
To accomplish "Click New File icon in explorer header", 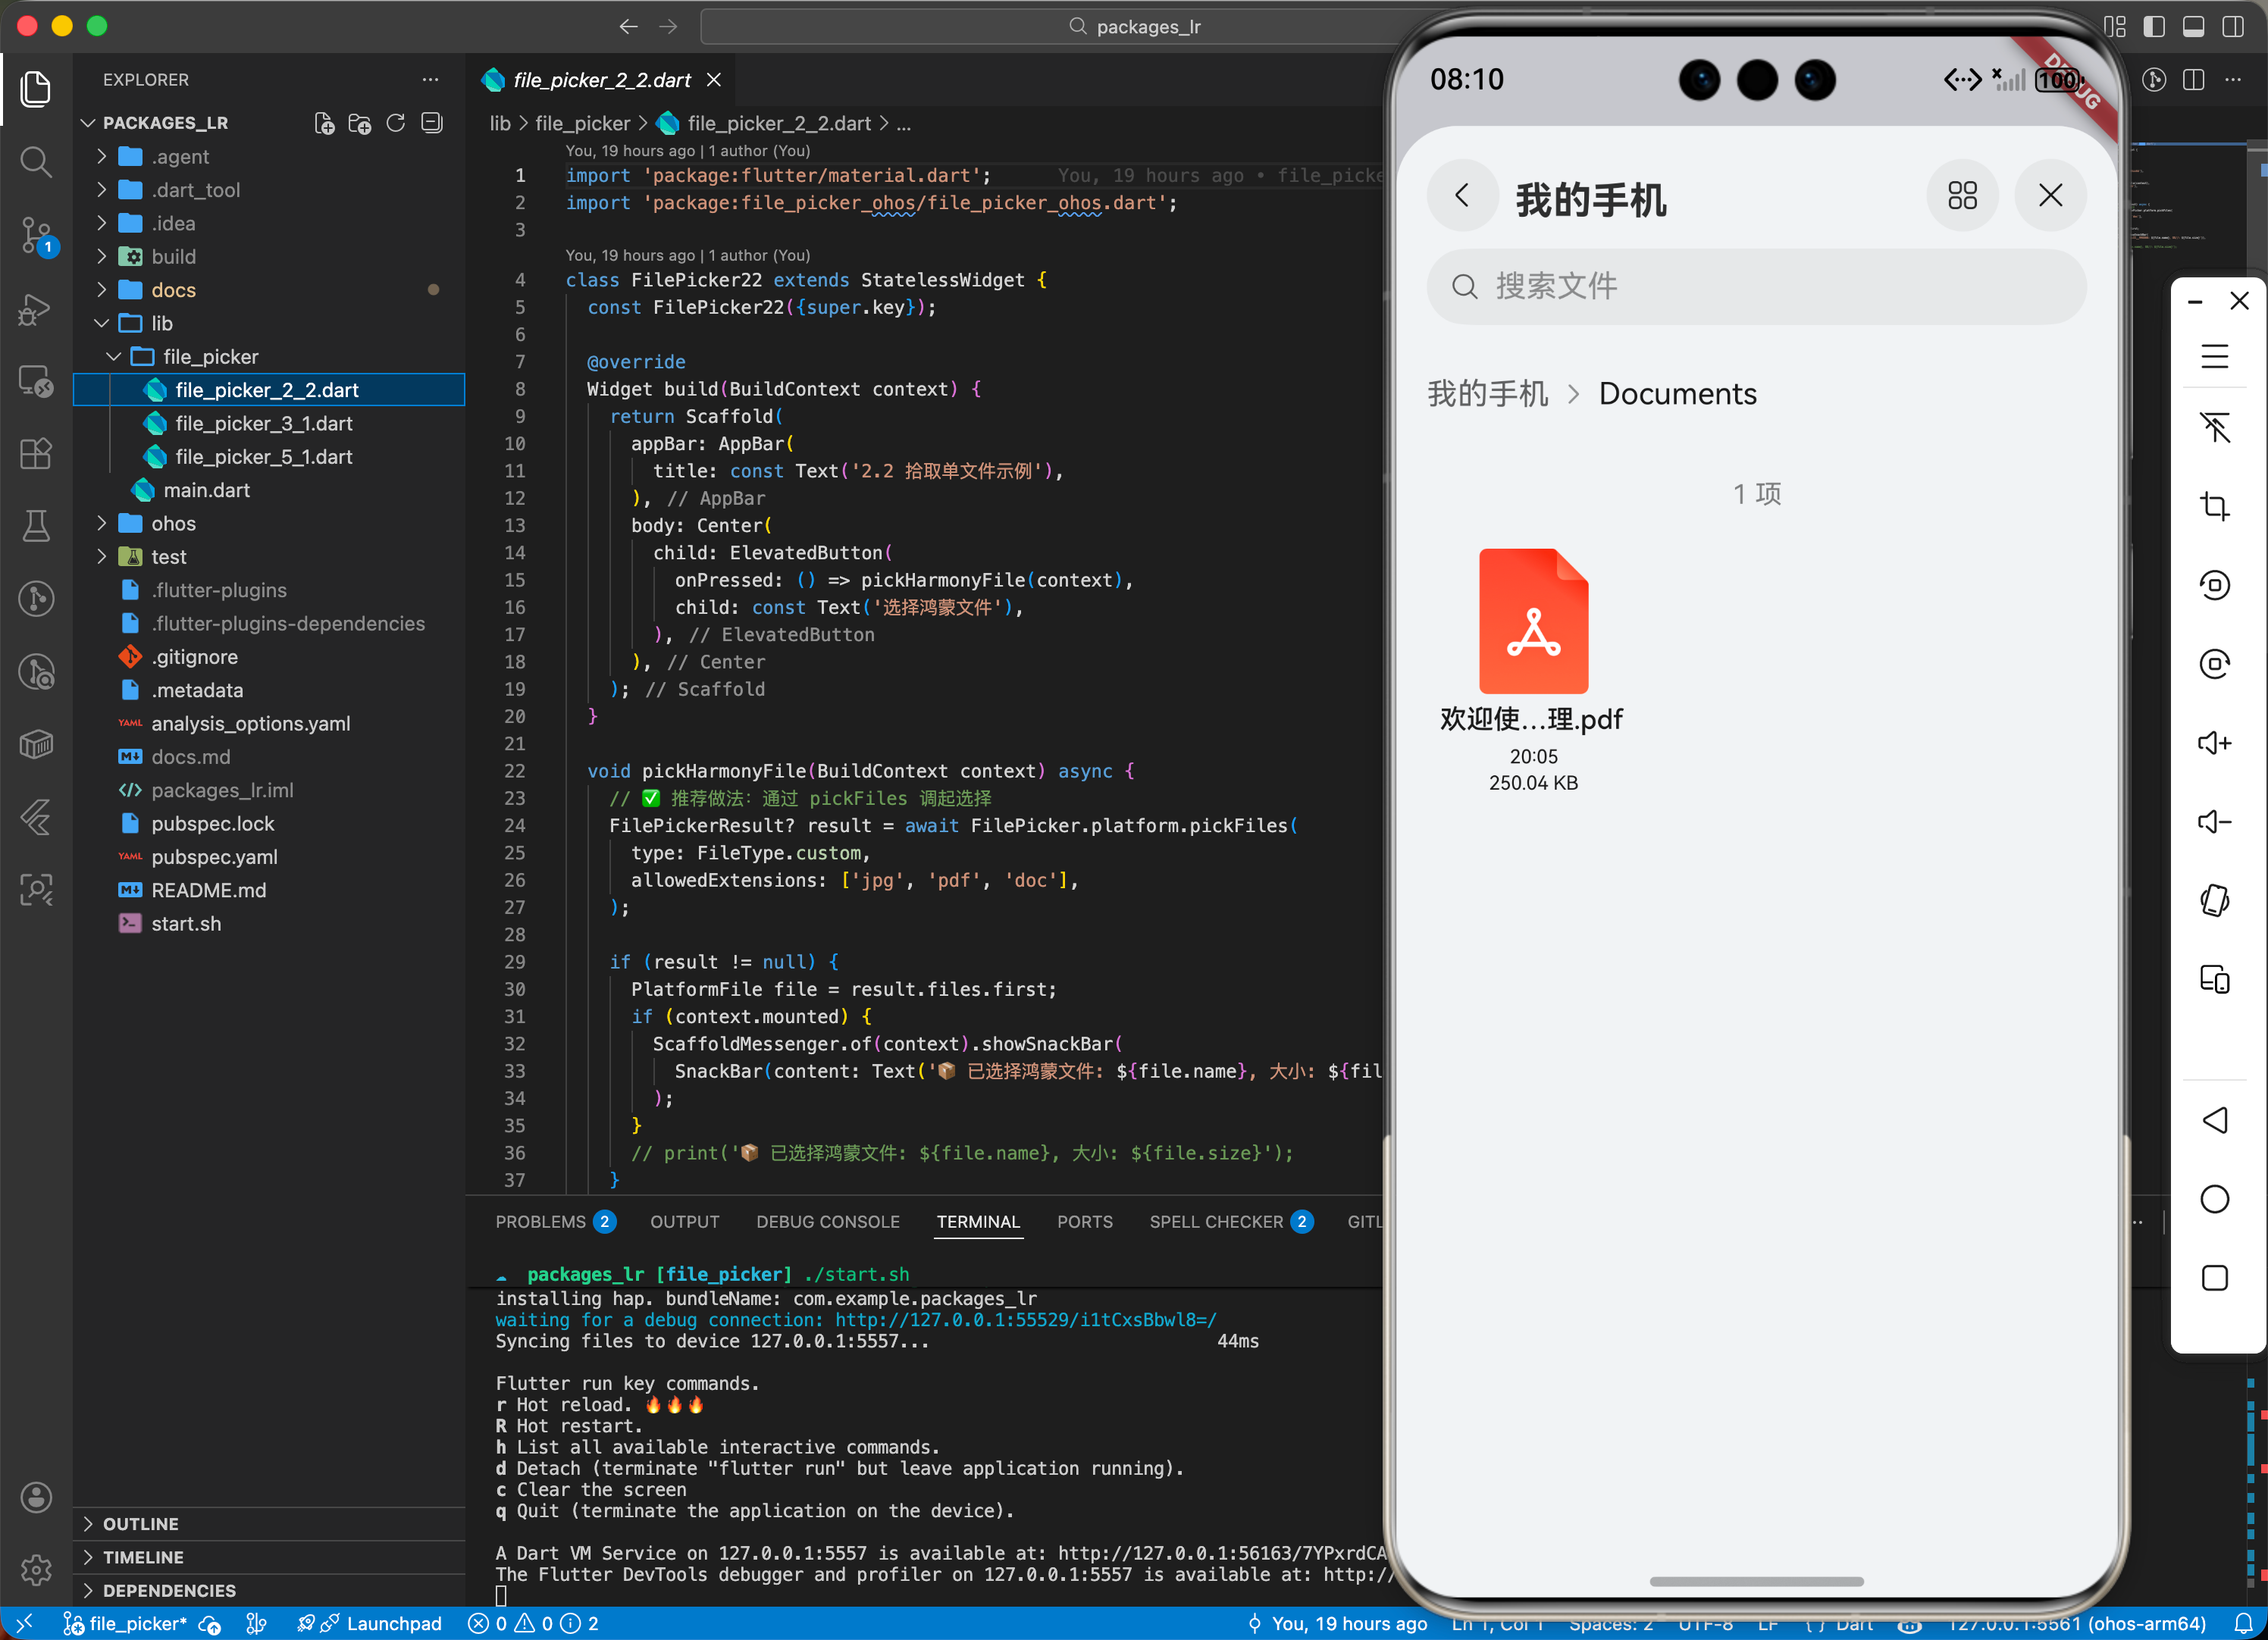I will point(324,123).
